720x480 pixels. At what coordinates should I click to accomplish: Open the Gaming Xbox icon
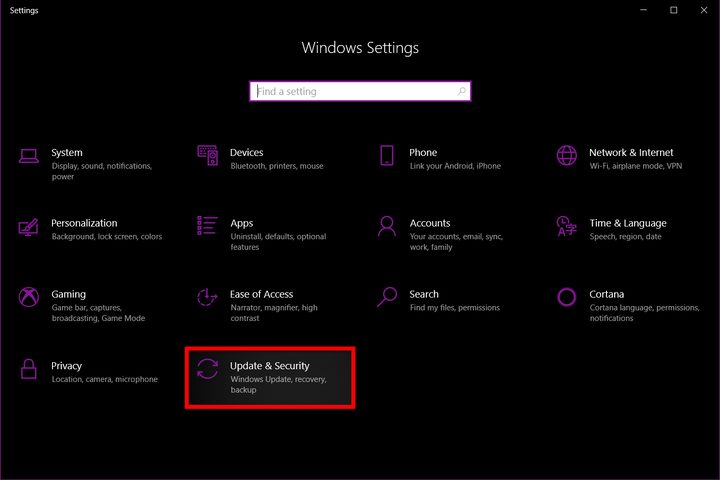[x=28, y=297]
